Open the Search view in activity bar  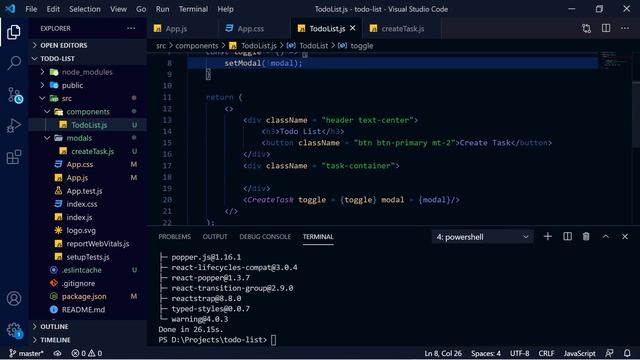point(14,63)
